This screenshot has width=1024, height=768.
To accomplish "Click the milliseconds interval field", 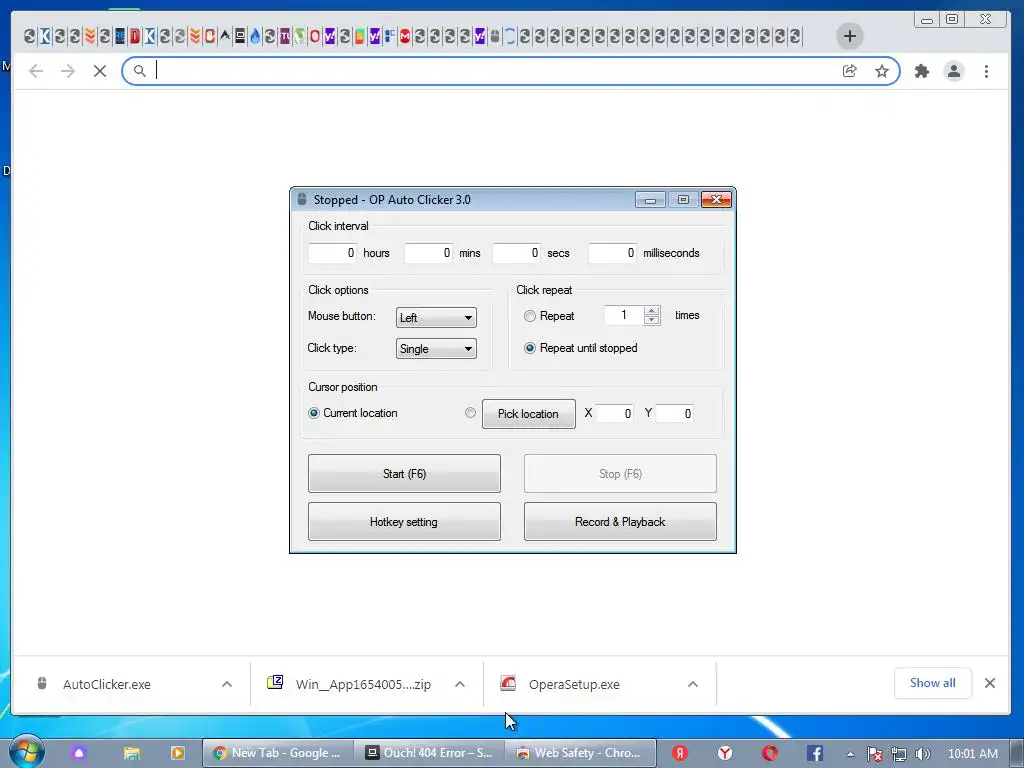I will pos(613,253).
